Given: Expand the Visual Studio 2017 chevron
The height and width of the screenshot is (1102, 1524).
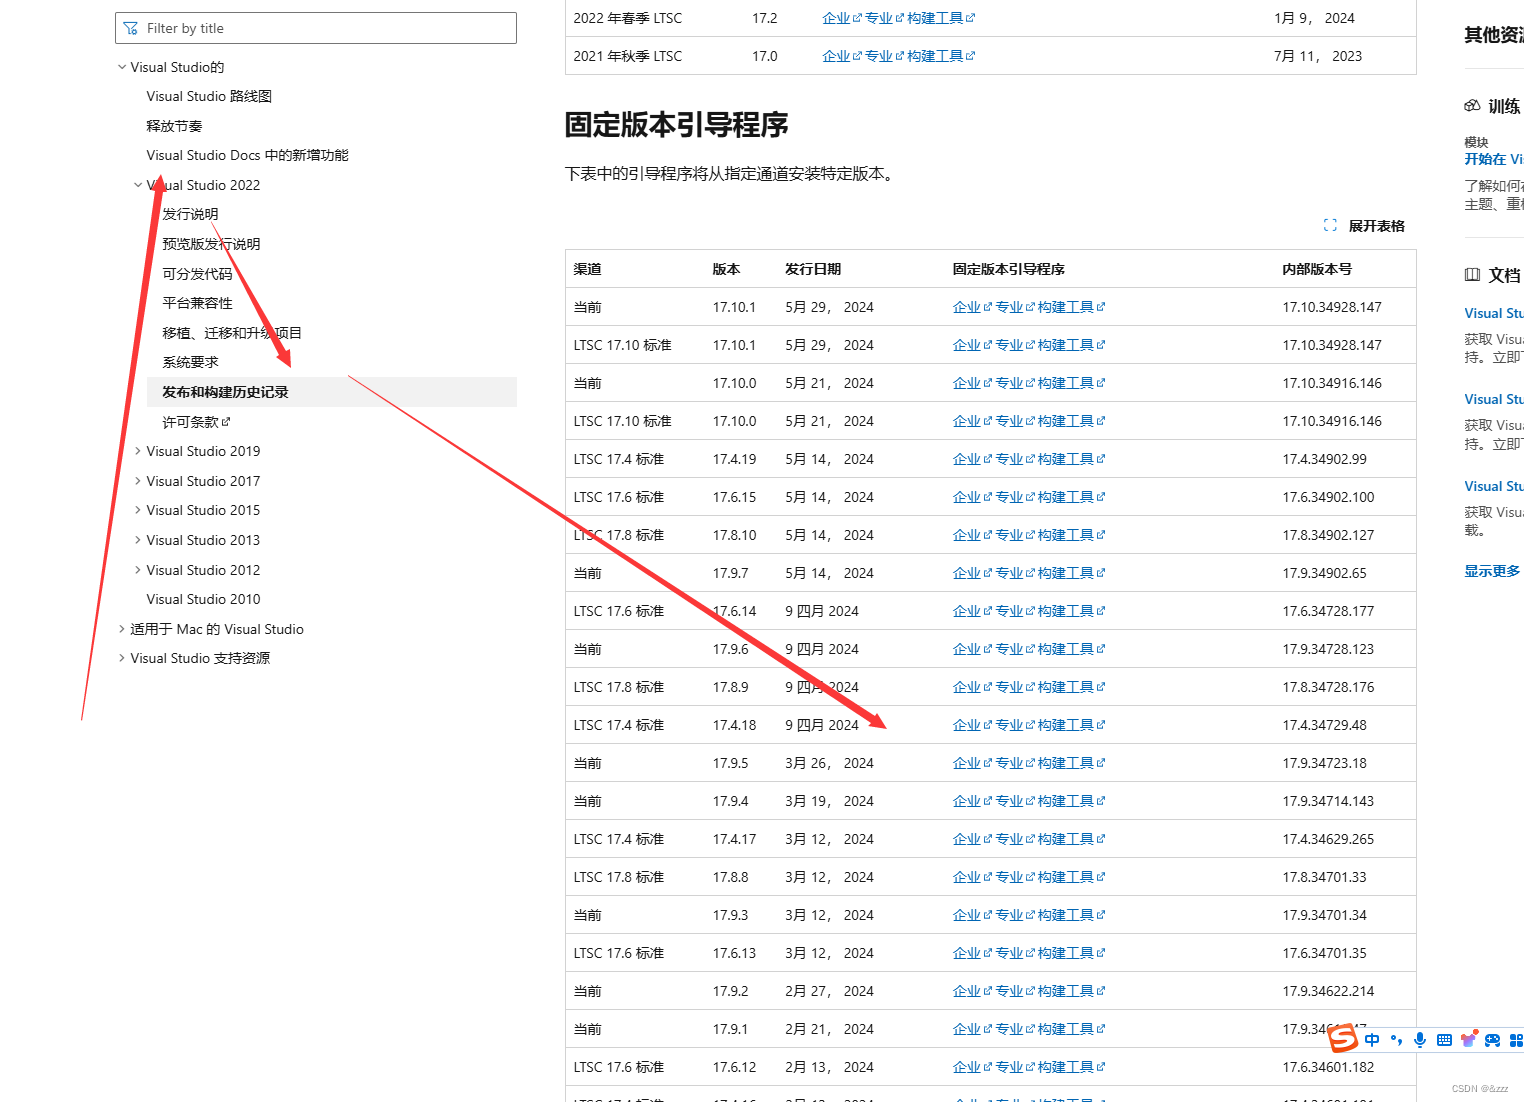Looking at the screenshot, I should click(138, 481).
